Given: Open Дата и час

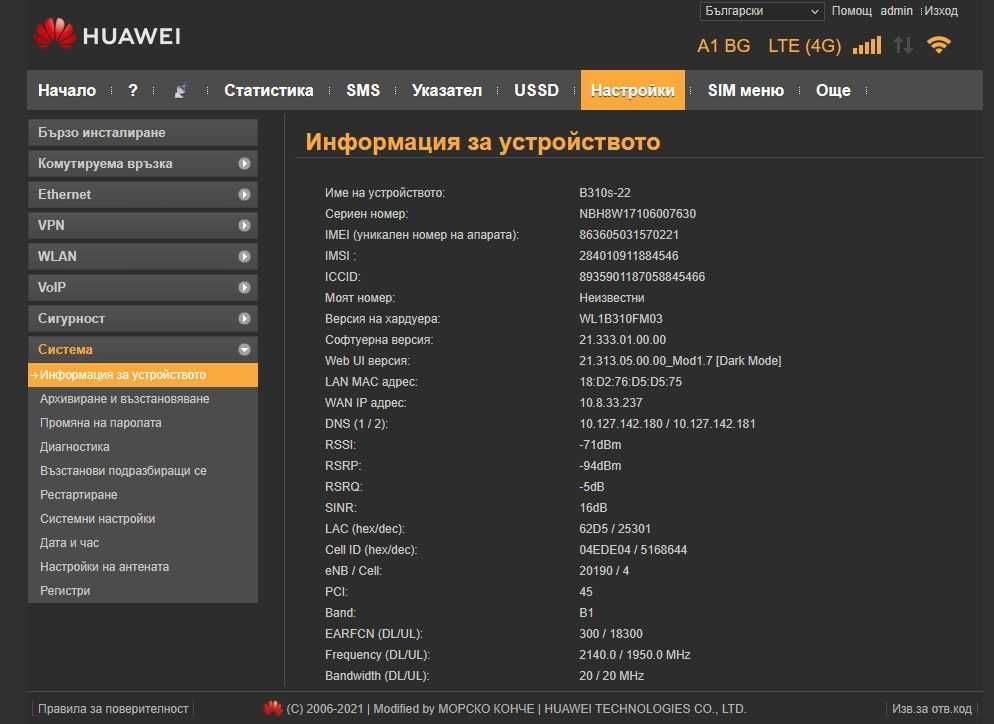Looking at the screenshot, I should click(x=70, y=543).
